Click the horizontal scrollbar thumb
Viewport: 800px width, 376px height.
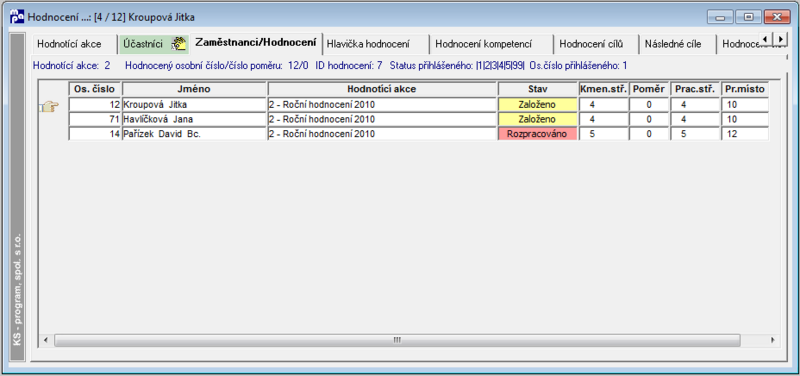(x=397, y=340)
